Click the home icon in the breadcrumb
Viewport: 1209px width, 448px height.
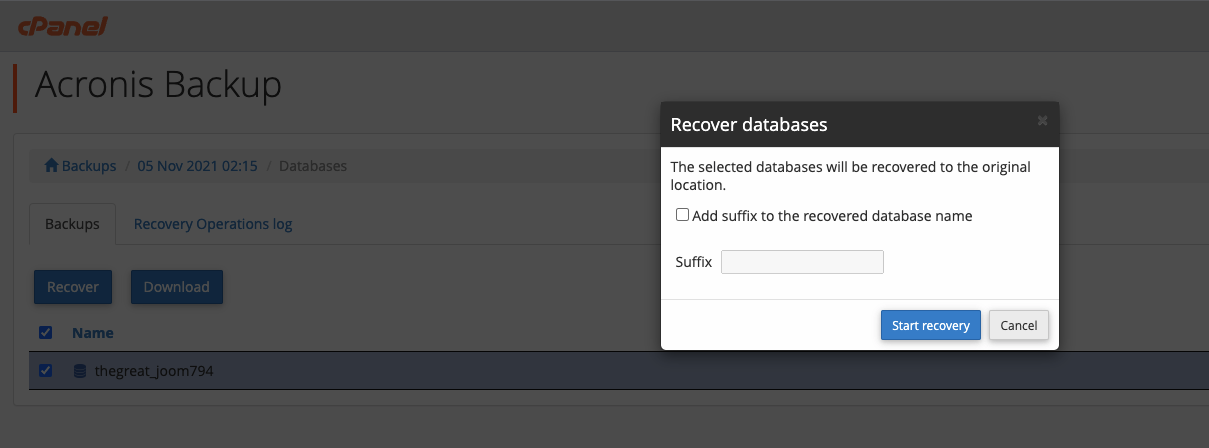pyautogui.click(x=51, y=166)
